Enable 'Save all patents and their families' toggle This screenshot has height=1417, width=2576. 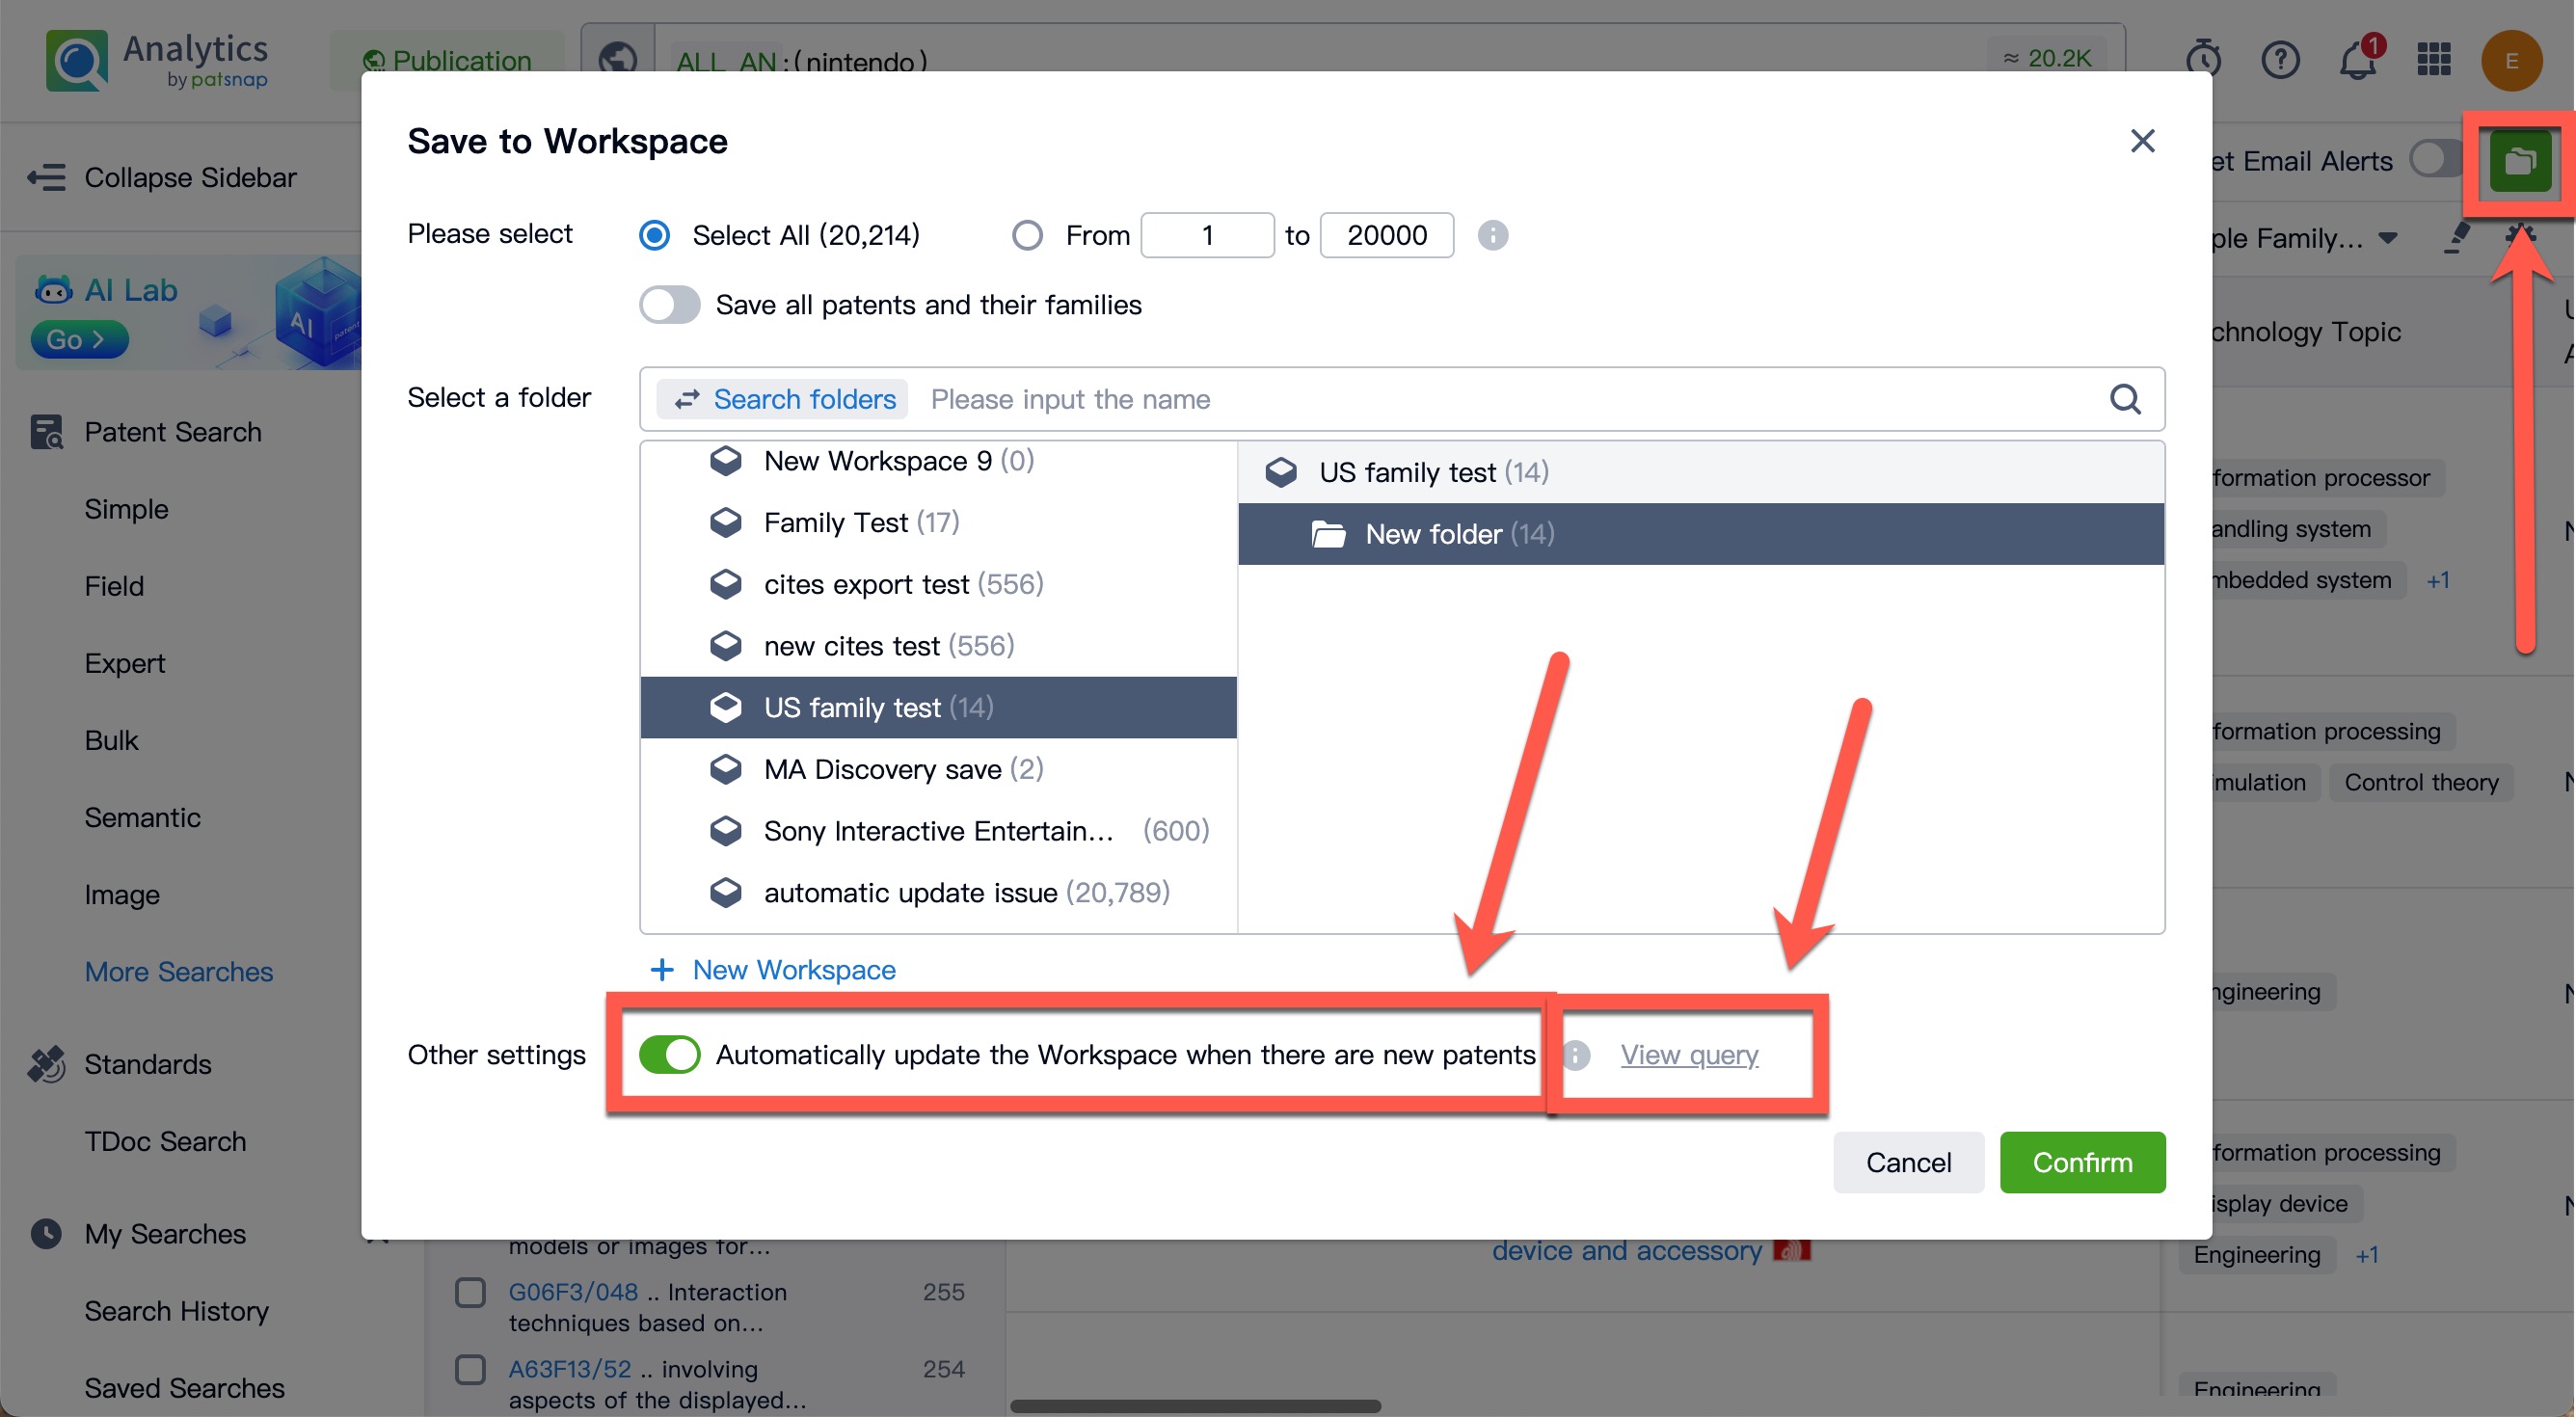(669, 305)
